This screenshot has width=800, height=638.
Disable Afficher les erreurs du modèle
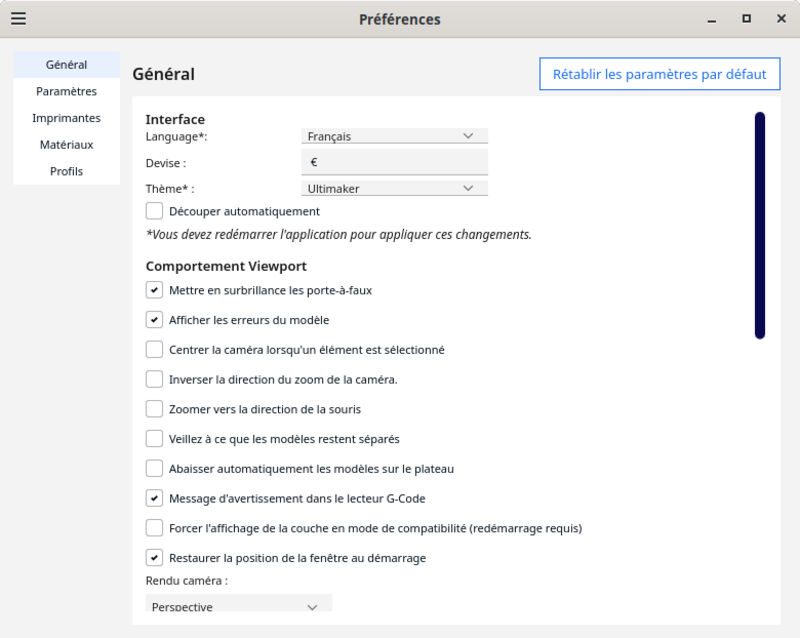[x=154, y=320]
